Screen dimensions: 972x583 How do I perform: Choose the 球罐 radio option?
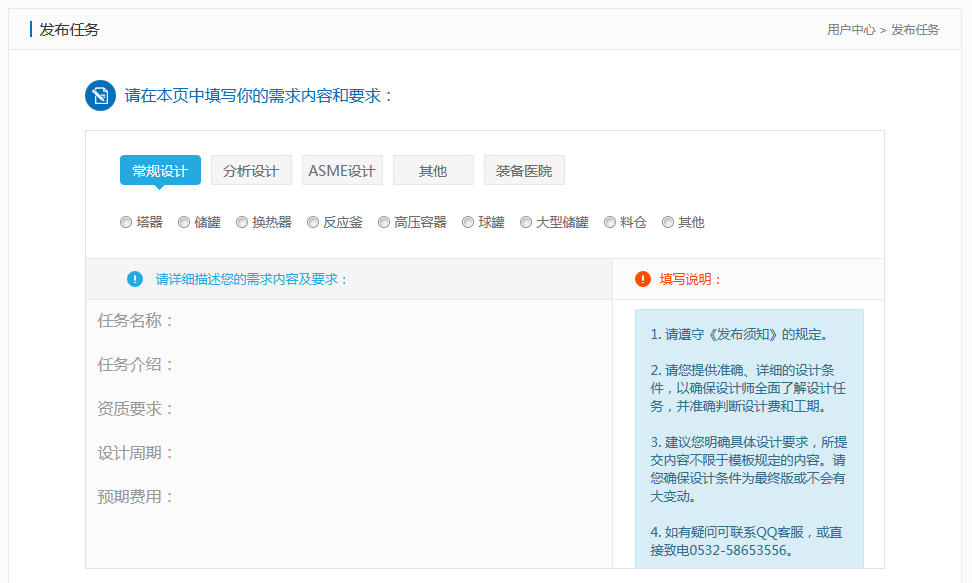(x=468, y=222)
